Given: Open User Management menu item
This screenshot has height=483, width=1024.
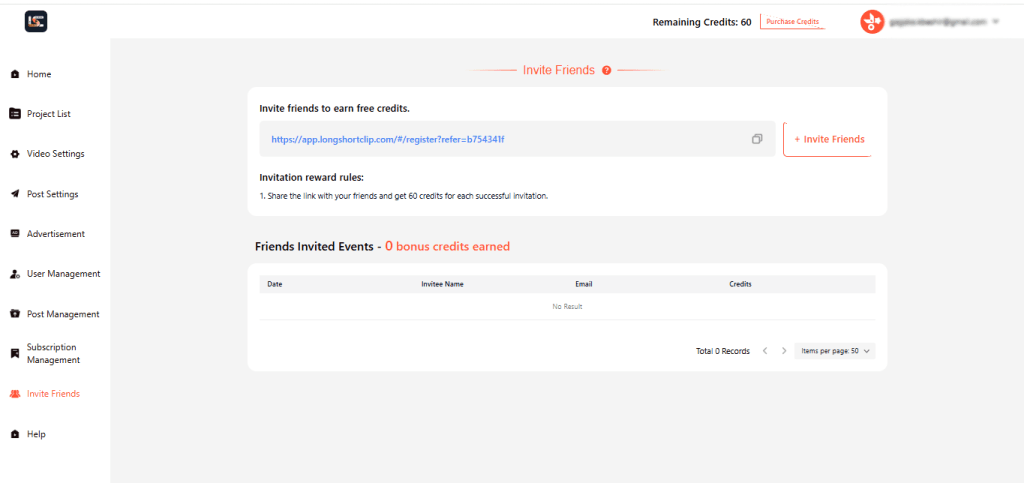Looking at the screenshot, I should [63, 274].
